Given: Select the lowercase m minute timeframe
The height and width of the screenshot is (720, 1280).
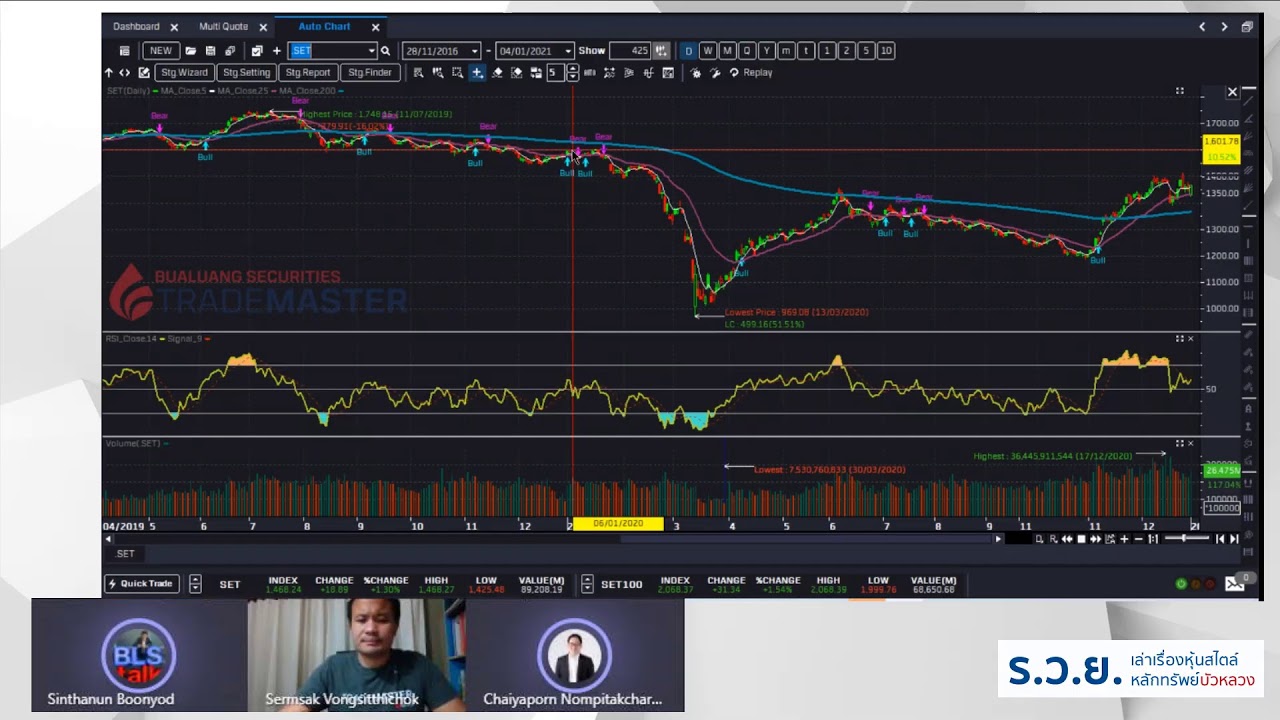Looking at the screenshot, I should 786,51.
